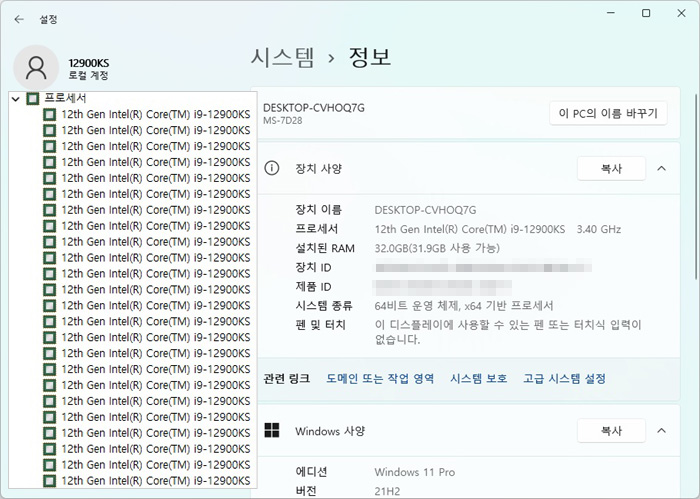
Task: Click the info icon beside 장치 사양
Action: point(271,169)
